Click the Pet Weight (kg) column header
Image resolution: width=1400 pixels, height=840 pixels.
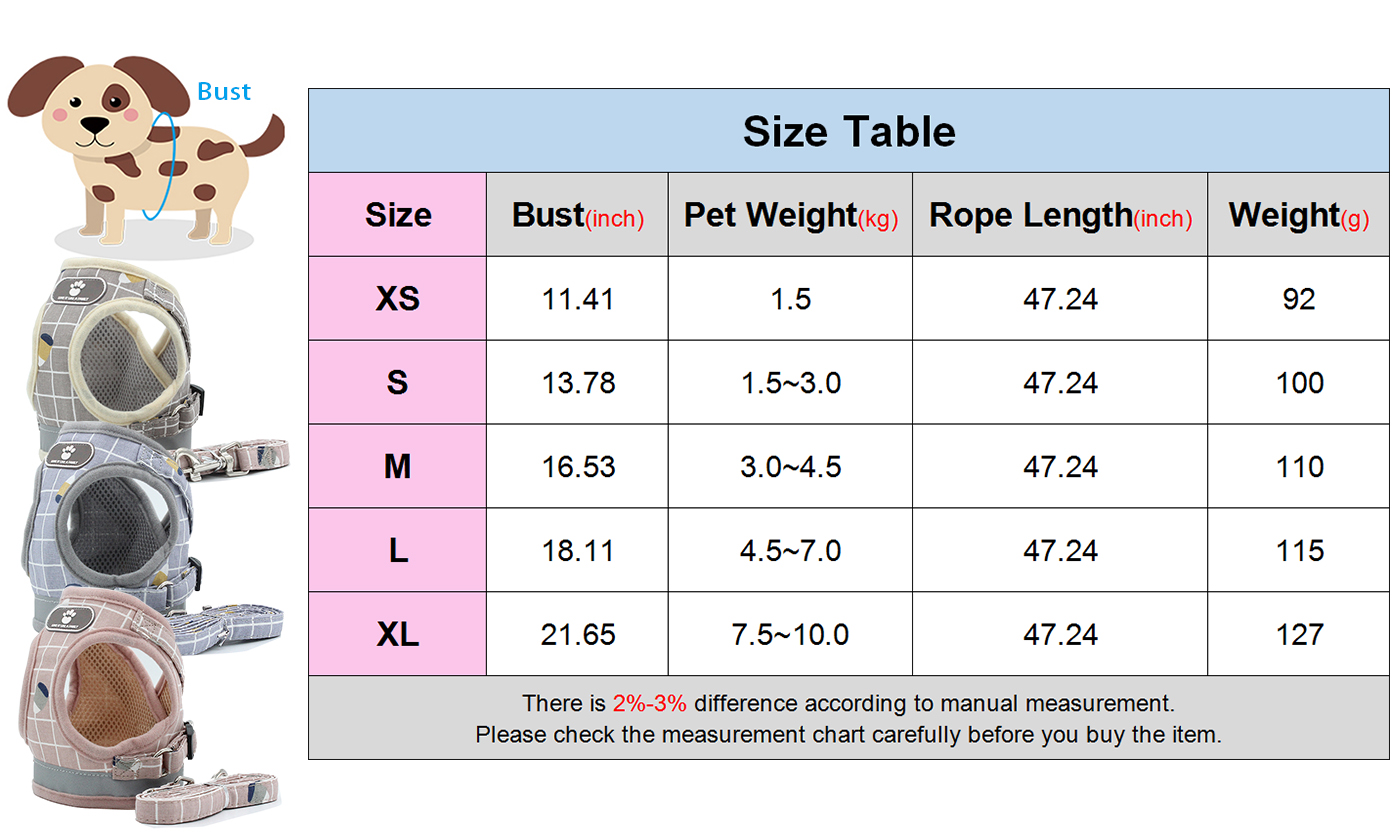tap(790, 215)
